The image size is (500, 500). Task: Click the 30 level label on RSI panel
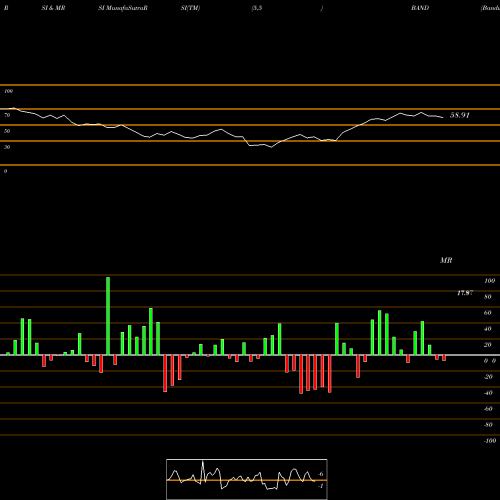pyautogui.click(x=7, y=147)
